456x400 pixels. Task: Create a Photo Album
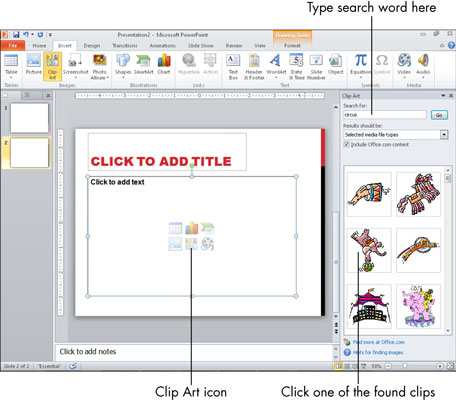pyautogui.click(x=99, y=66)
